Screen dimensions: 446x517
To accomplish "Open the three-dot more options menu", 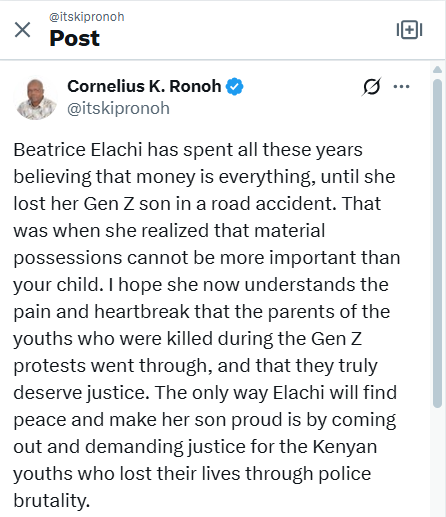I will (x=401, y=87).
